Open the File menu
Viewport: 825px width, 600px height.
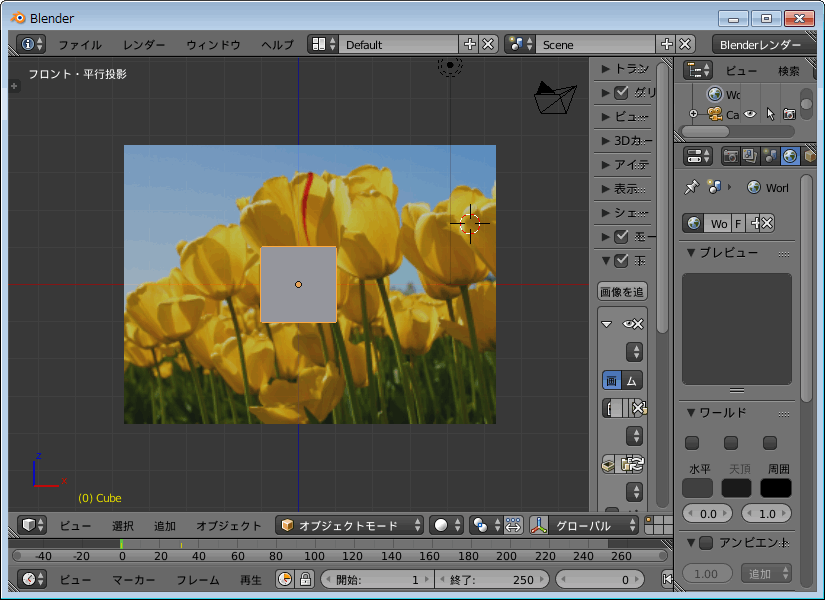tap(80, 45)
